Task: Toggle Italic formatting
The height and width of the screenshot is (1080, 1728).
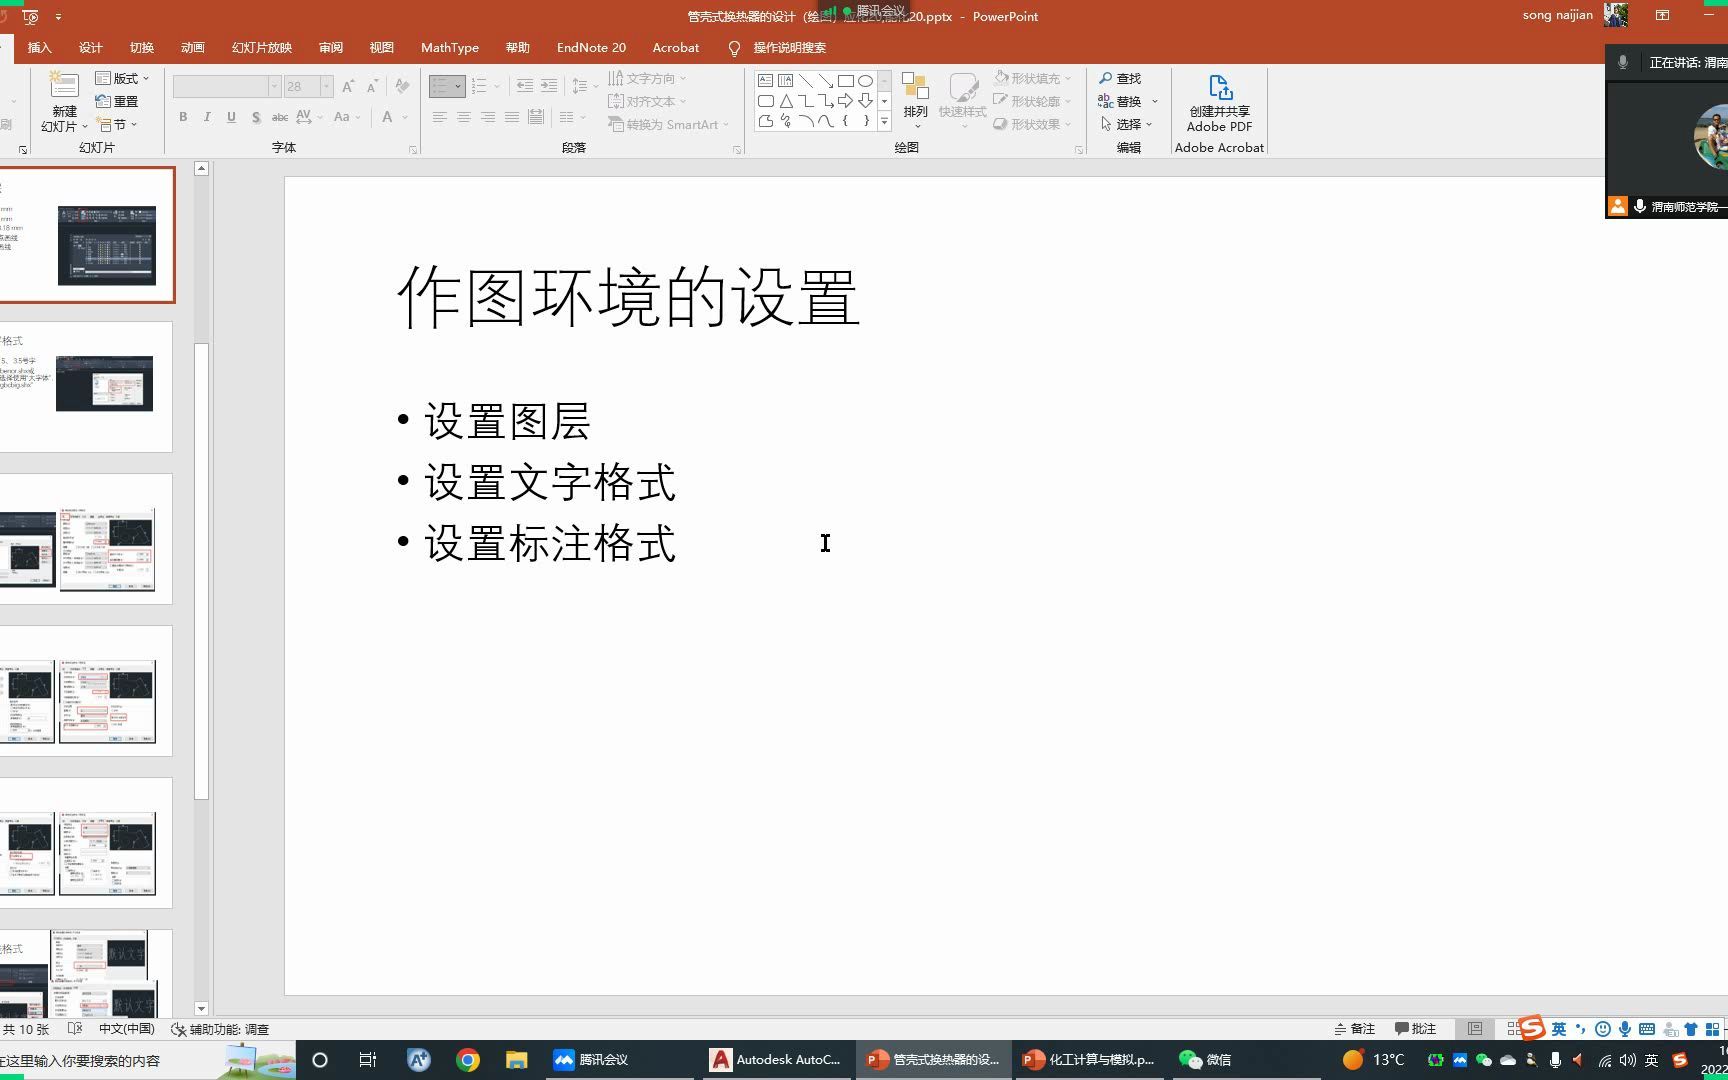Action: (207, 117)
